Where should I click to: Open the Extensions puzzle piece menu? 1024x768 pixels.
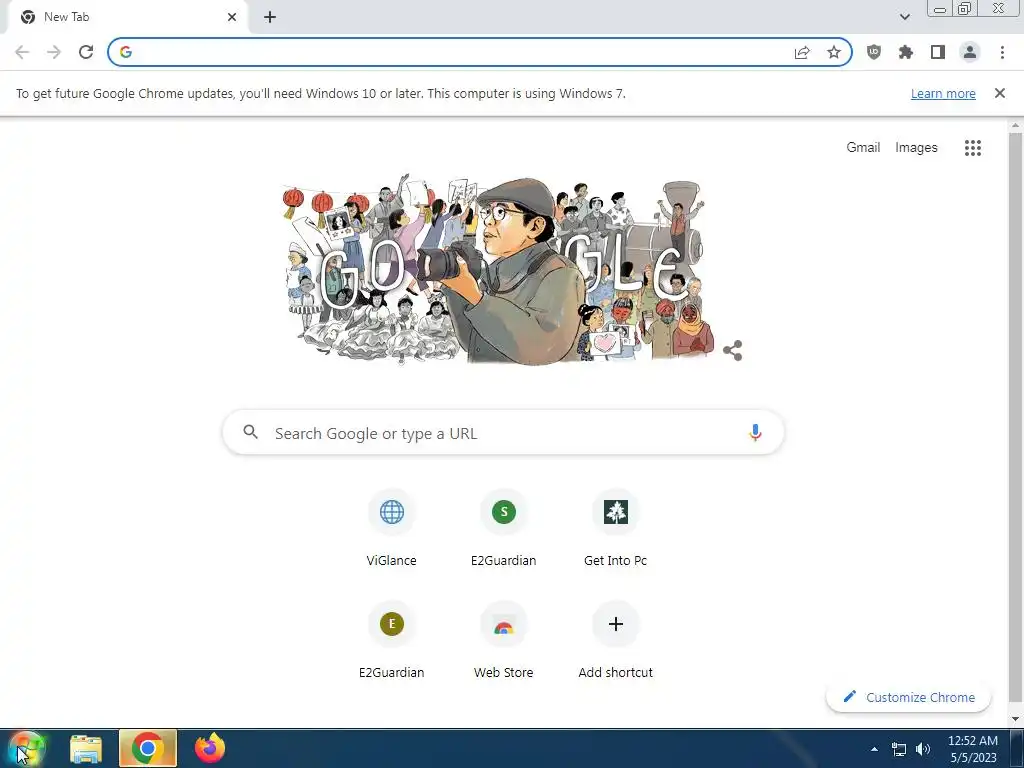906,52
